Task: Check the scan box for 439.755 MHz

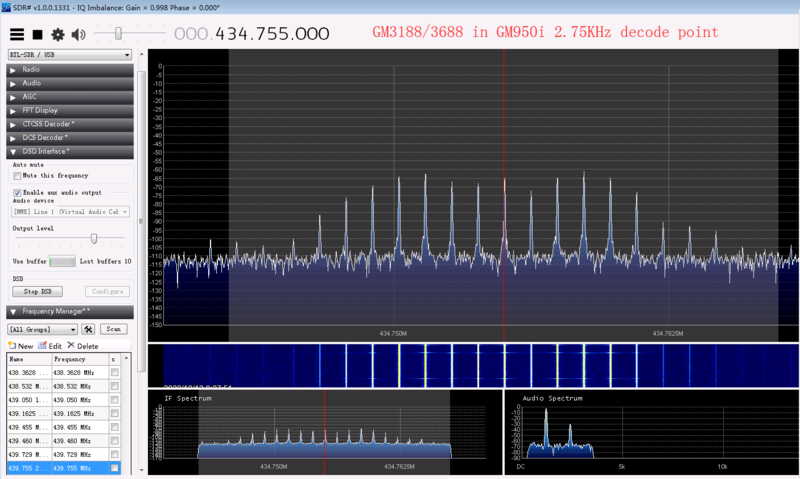Action: point(115,468)
